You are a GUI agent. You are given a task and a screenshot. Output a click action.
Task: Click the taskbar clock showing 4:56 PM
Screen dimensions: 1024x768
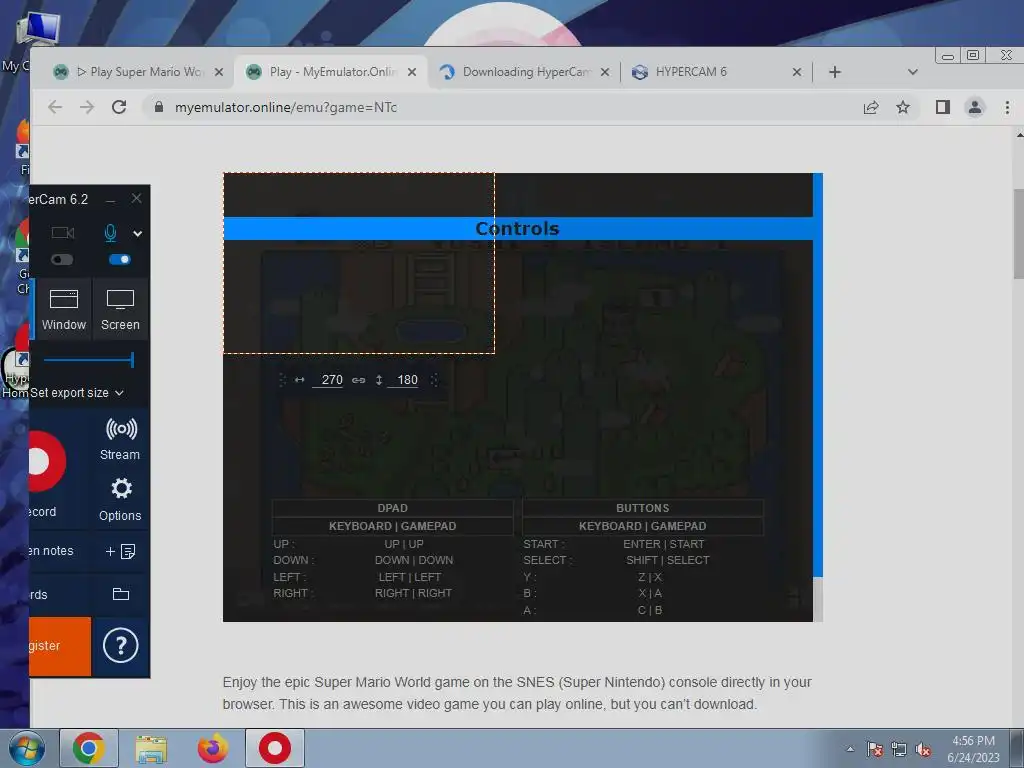point(973,749)
